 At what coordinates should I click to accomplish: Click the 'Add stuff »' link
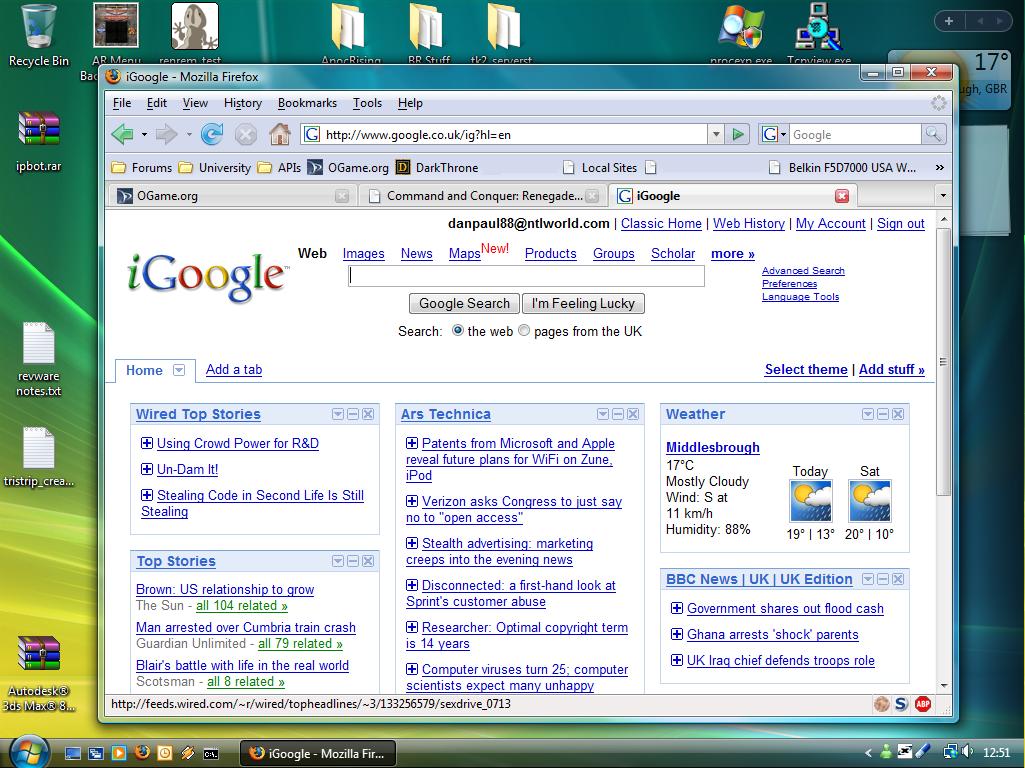pyautogui.click(x=891, y=370)
